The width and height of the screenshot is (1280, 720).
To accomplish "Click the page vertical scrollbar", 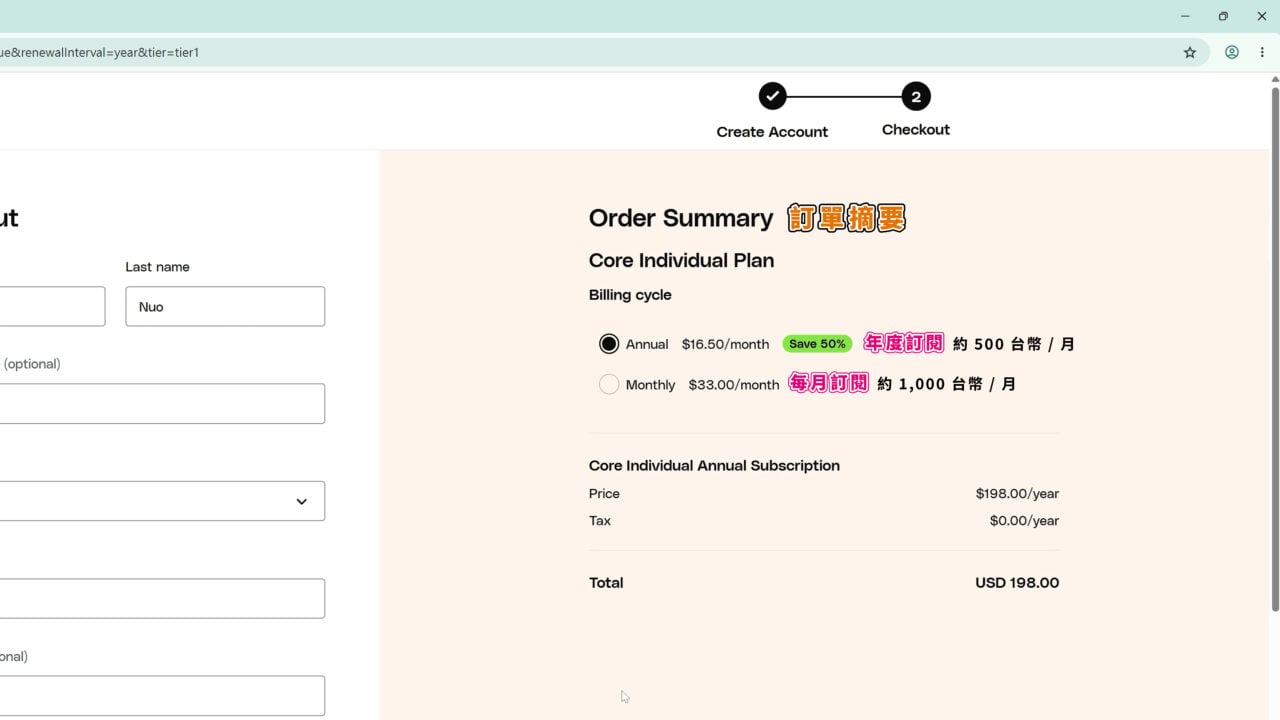I will [1275, 350].
